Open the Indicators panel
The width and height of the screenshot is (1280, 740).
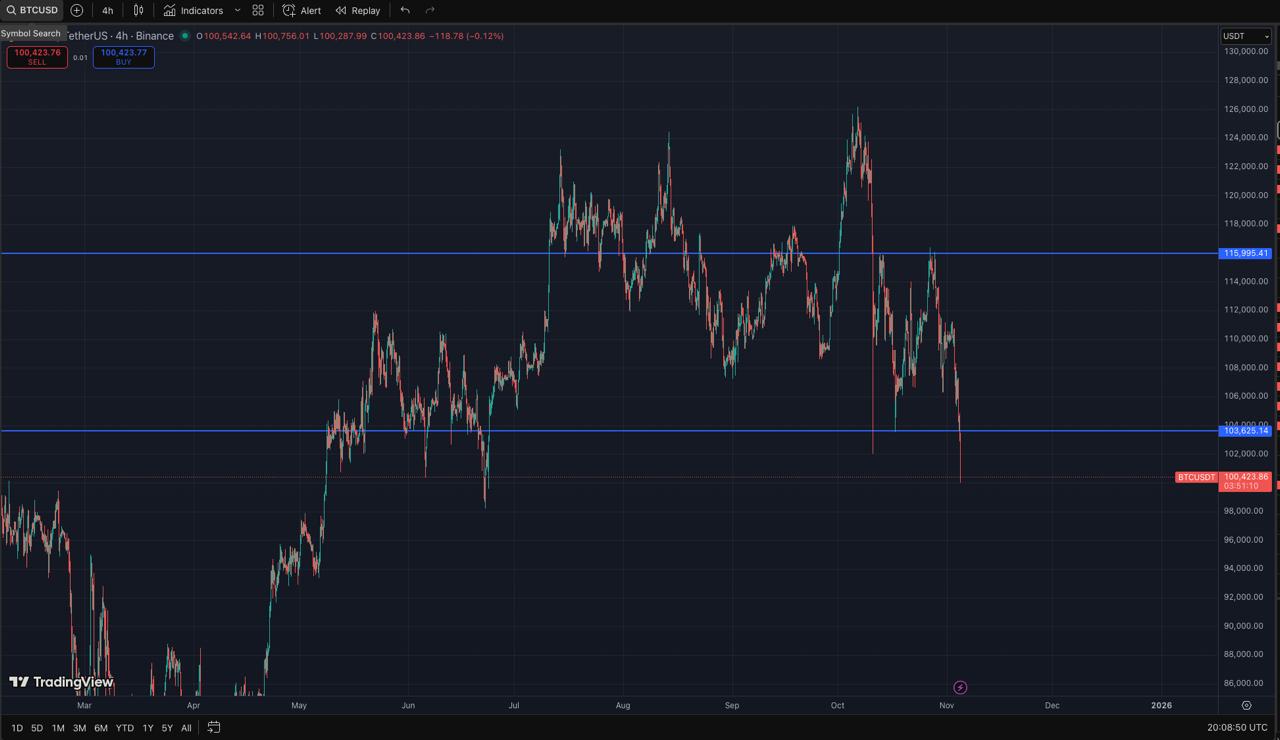click(x=193, y=10)
